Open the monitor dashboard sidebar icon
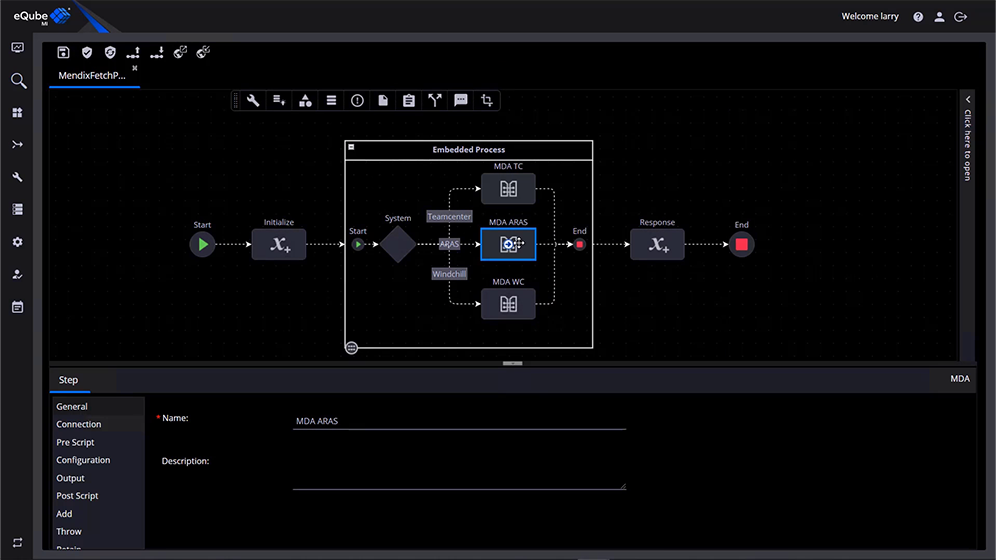996x560 pixels. click(x=18, y=48)
